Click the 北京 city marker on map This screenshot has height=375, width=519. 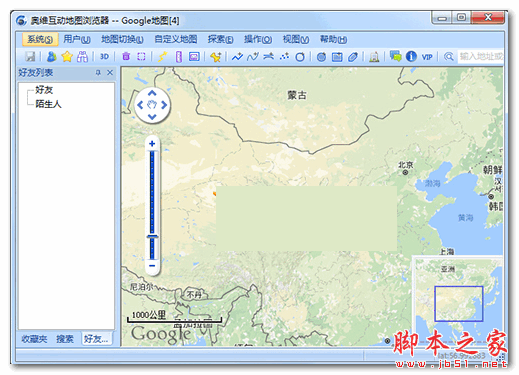pyautogui.click(x=405, y=172)
